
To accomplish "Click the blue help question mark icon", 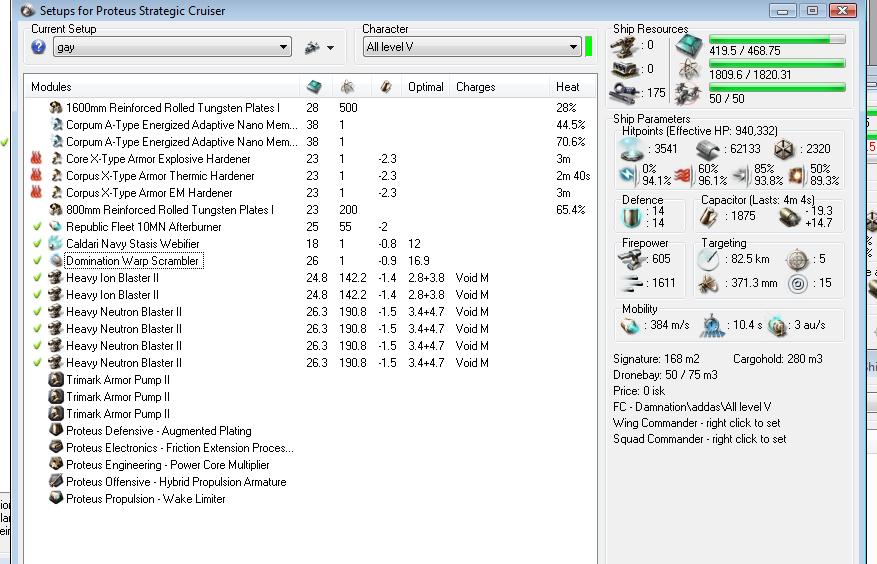I will pyautogui.click(x=39, y=47).
